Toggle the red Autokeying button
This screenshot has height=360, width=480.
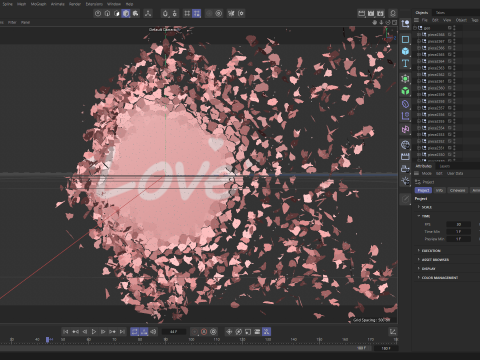[x=204, y=332]
